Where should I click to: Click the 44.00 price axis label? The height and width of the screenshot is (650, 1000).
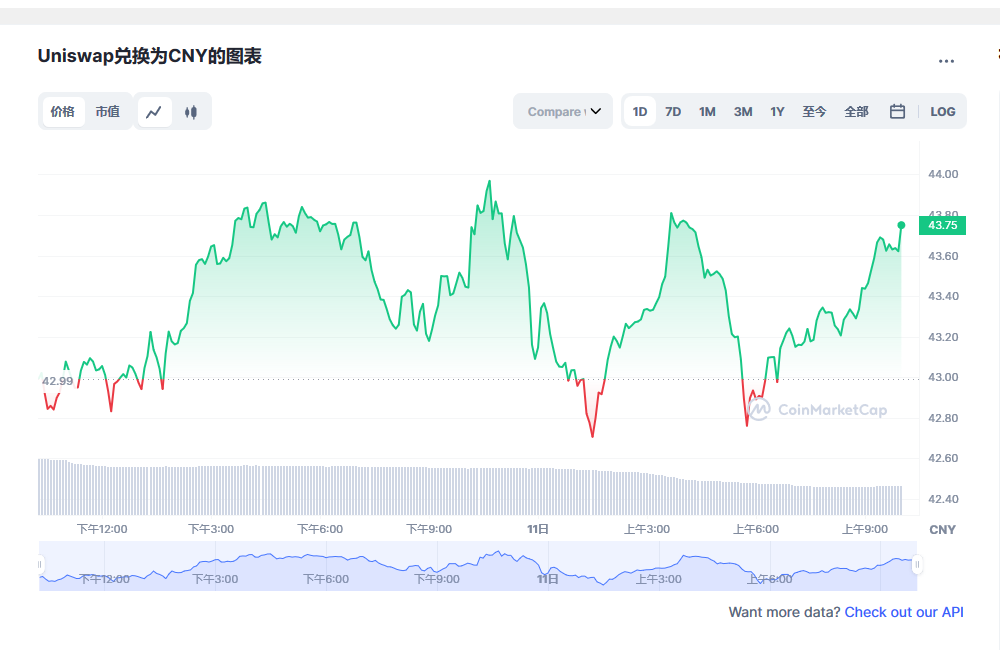943,174
